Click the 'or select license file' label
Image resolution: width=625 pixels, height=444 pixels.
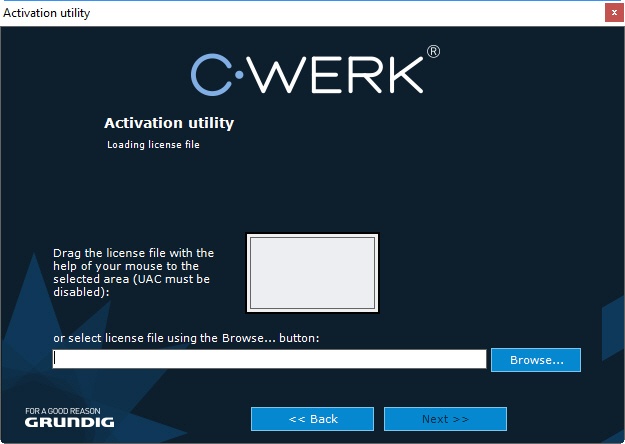click(x=186, y=338)
